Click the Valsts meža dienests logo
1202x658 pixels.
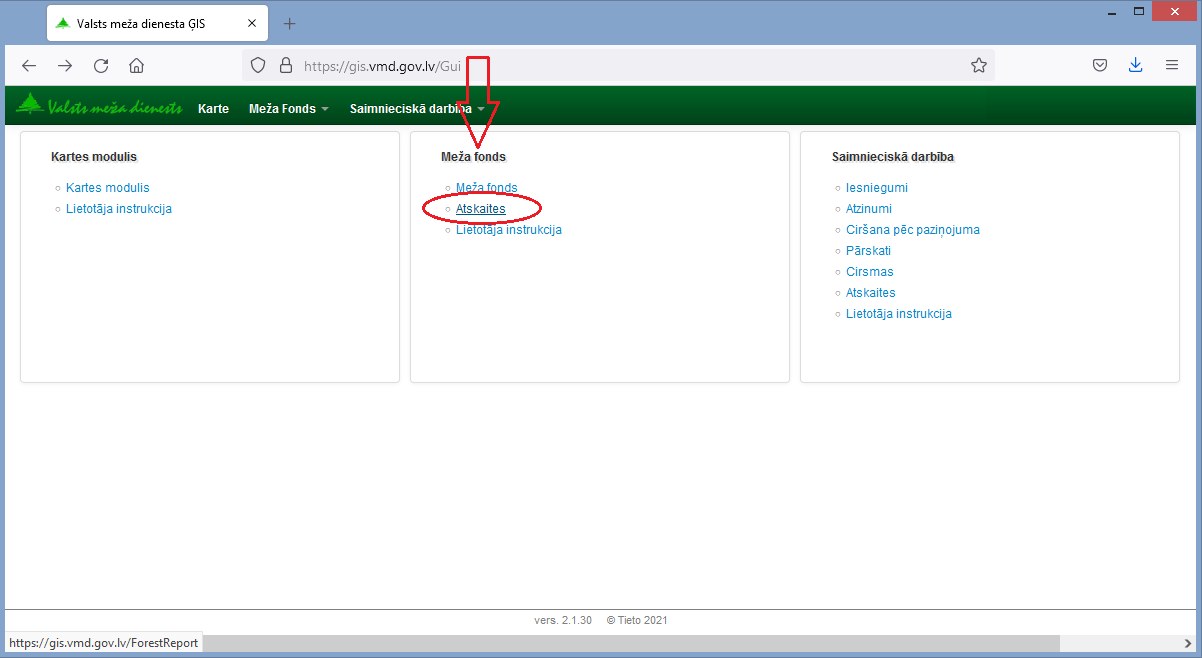pos(99,107)
